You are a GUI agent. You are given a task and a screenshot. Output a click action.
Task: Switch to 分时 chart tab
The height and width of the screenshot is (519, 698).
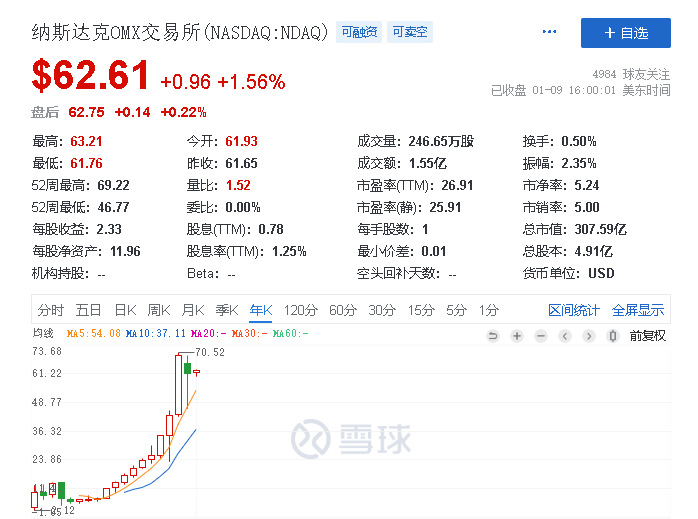tap(50, 310)
